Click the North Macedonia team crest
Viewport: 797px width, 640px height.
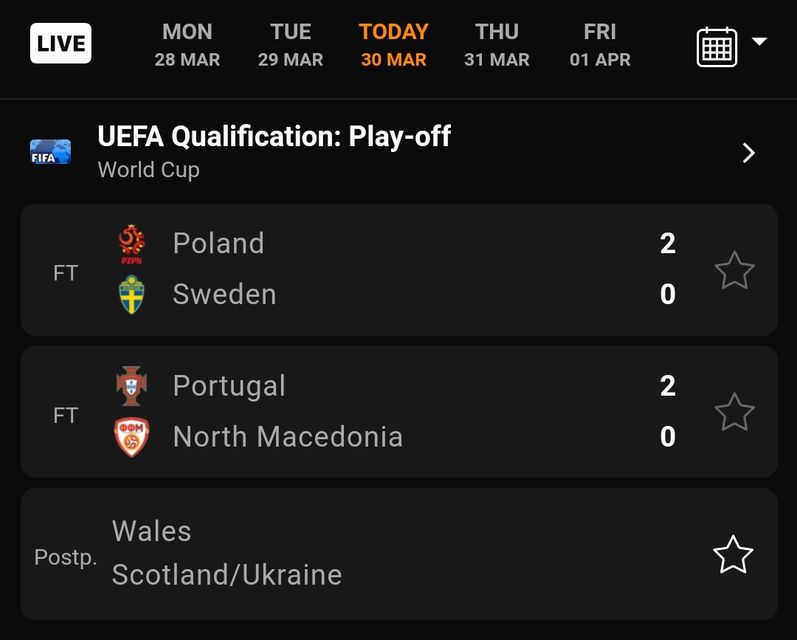point(131,437)
